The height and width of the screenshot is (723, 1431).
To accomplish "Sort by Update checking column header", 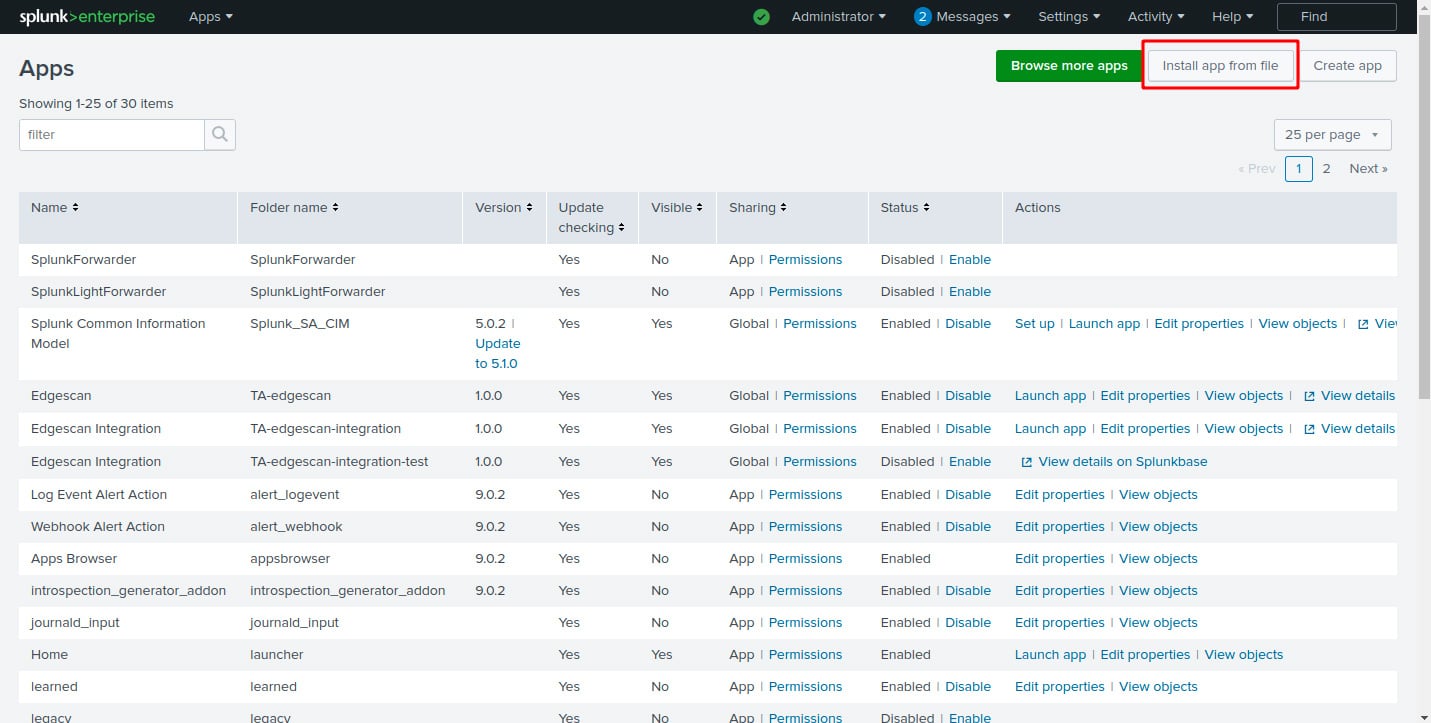I will (x=591, y=218).
